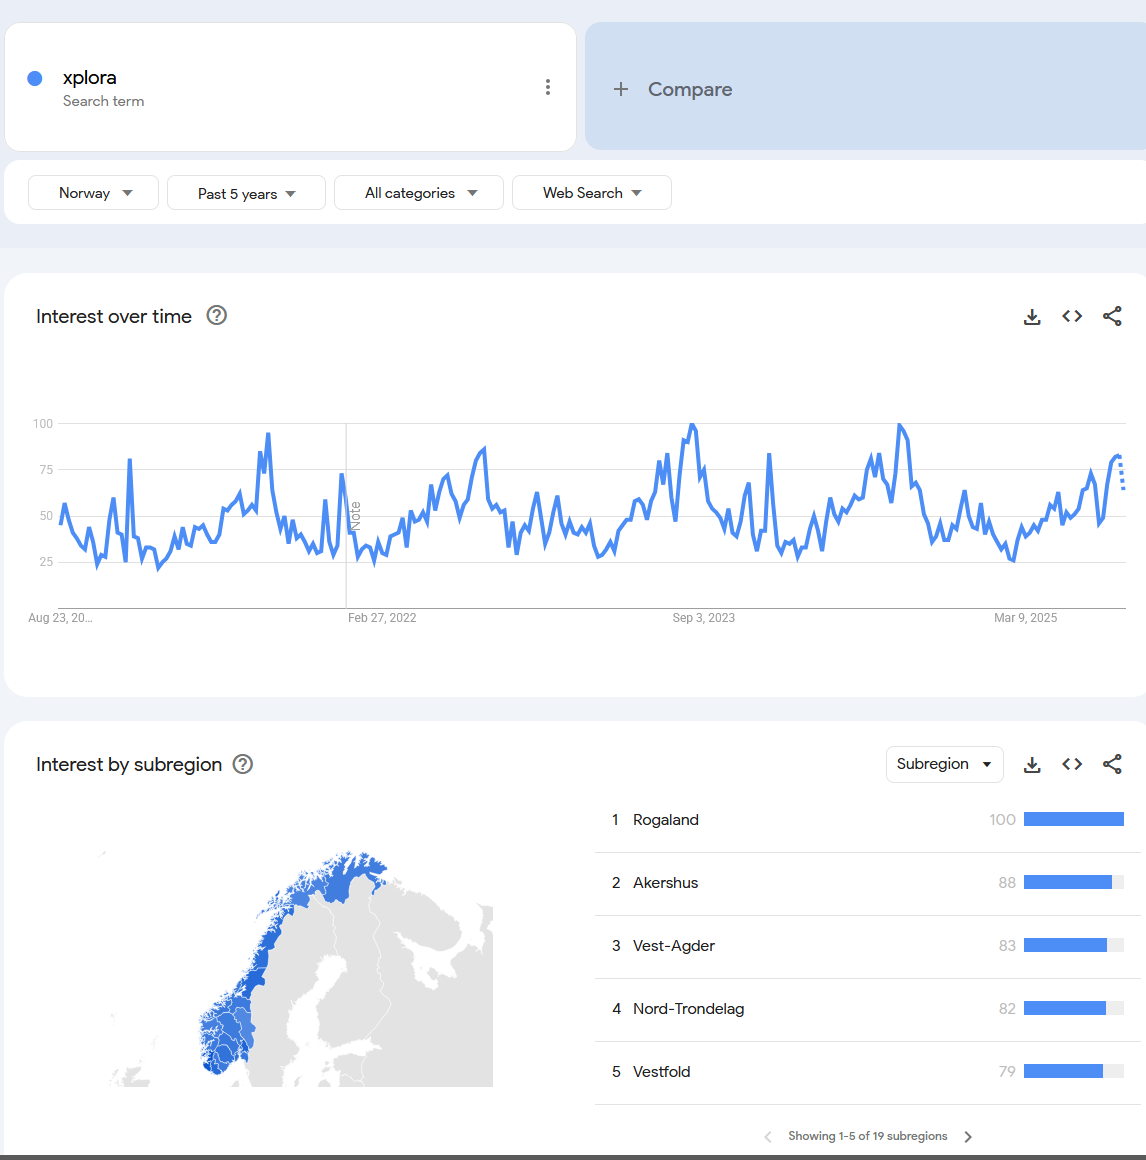Image resolution: width=1146 pixels, height=1160 pixels.
Task: Change the Web Search type dropdown
Action: [591, 193]
